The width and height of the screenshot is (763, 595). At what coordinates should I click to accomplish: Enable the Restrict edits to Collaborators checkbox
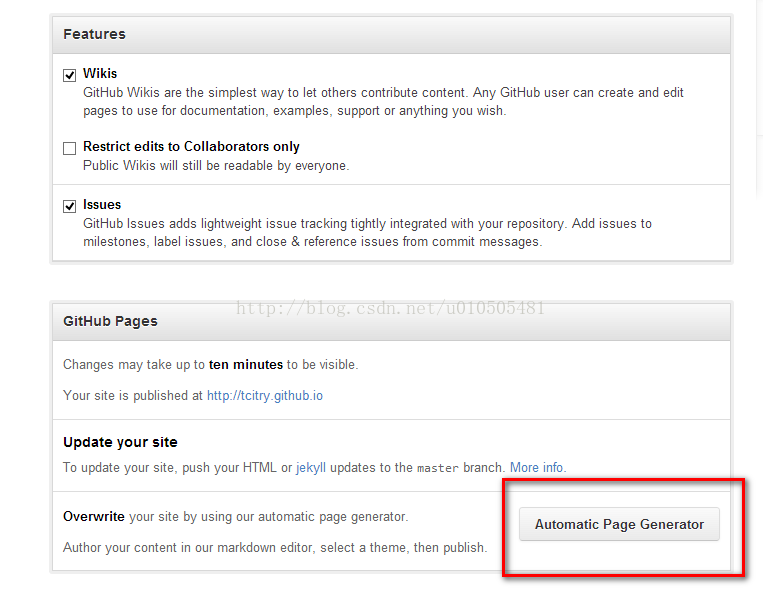70,148
